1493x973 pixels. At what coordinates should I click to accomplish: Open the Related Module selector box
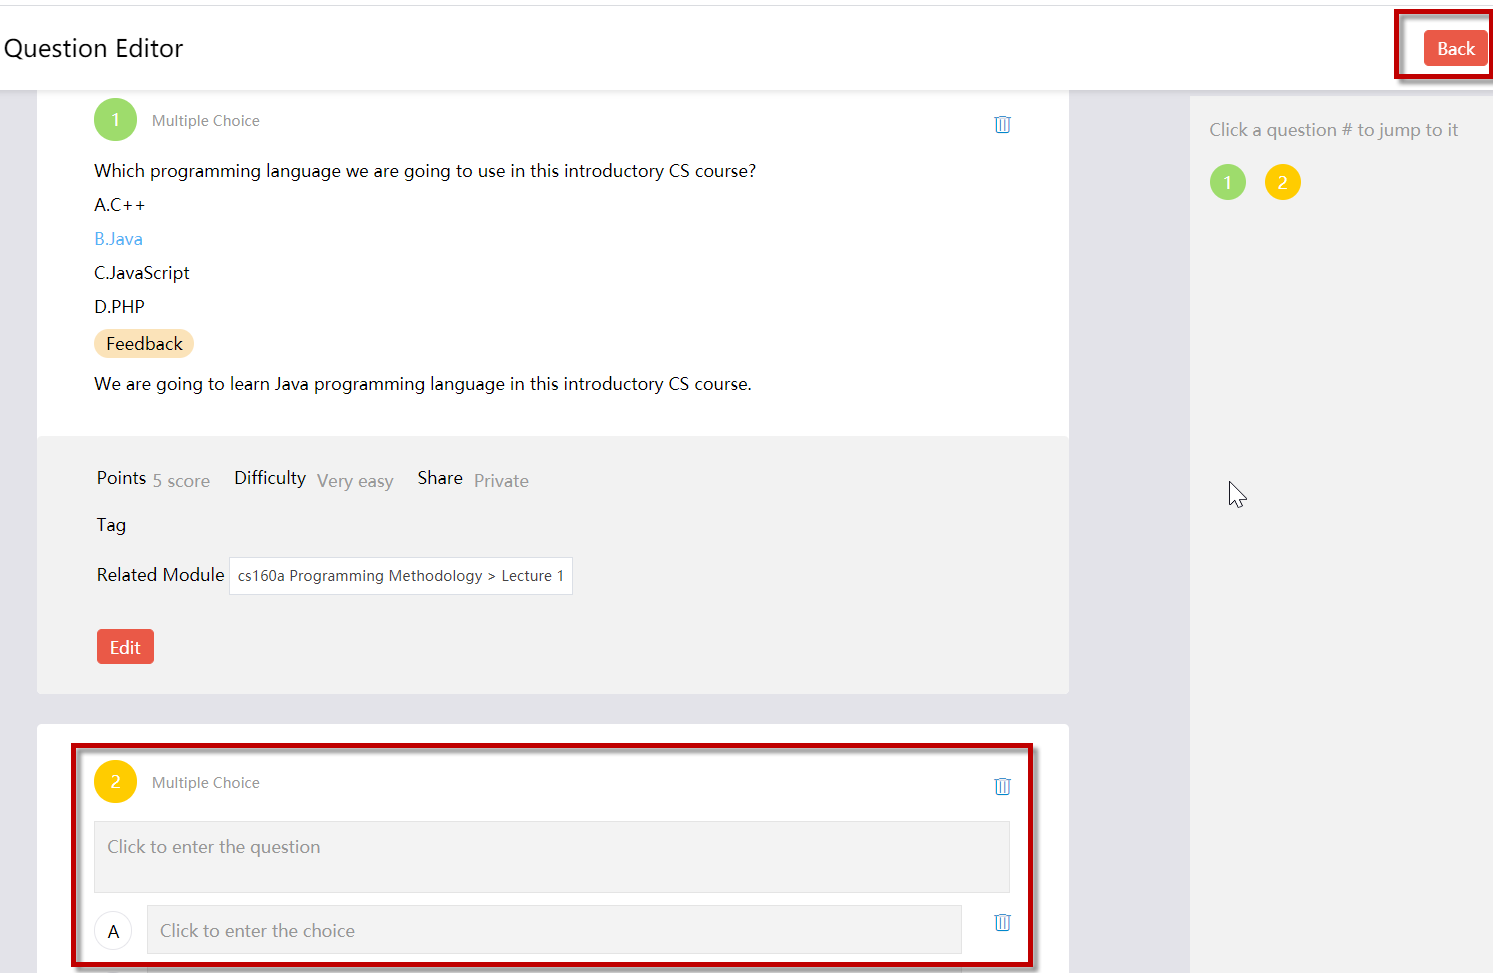(x=401, y=576)
